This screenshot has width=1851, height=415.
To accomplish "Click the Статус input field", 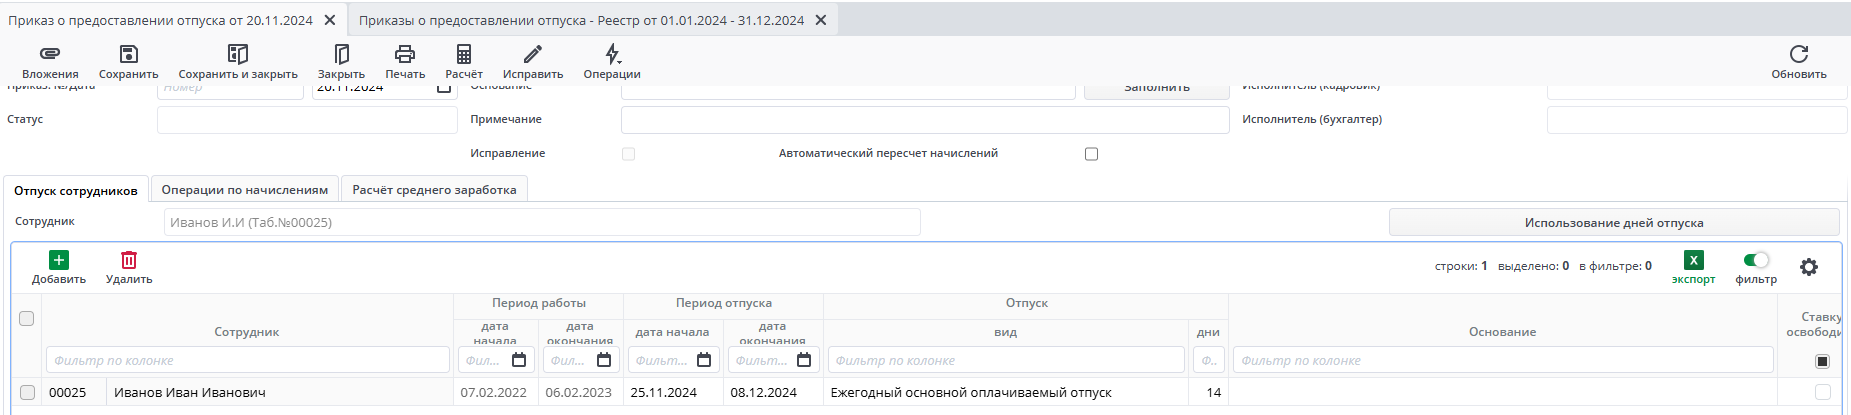I will (x=307, y=119).
